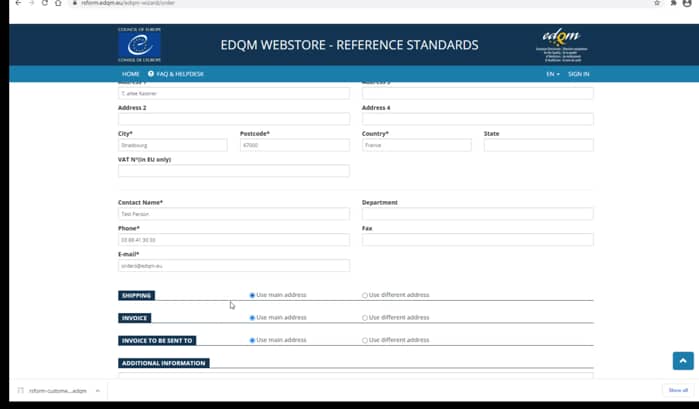Open browser profile avatar icon
This screenshot has height=409, width=699.
tap(687, 3)
